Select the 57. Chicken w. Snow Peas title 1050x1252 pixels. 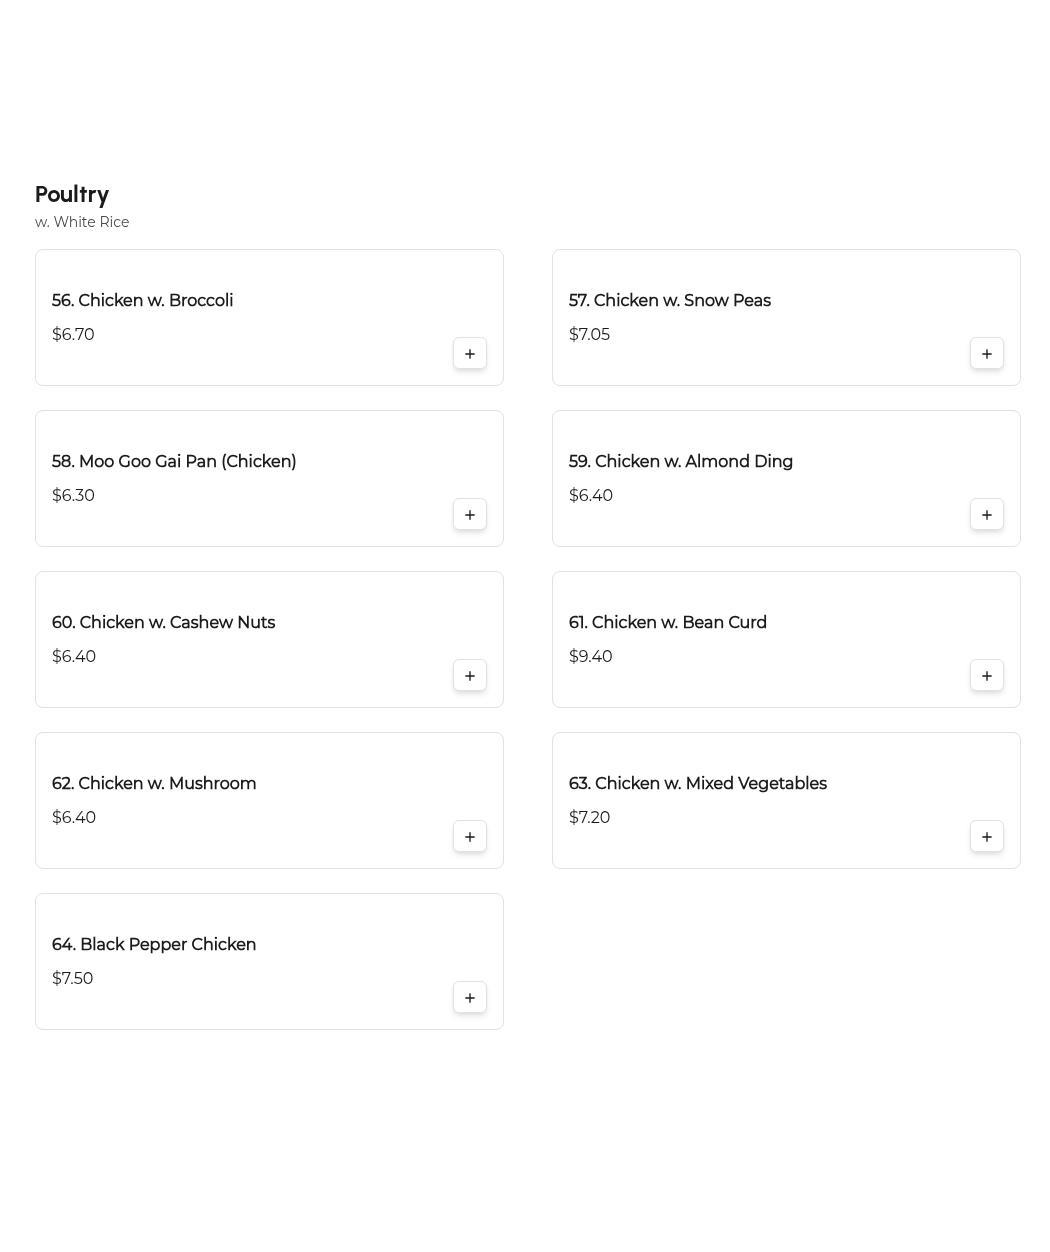[x=669, y=301]
